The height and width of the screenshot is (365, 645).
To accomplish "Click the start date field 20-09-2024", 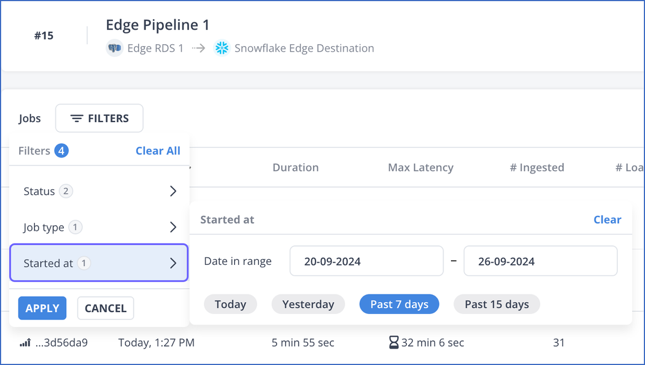I will click(x=367, y=261).
